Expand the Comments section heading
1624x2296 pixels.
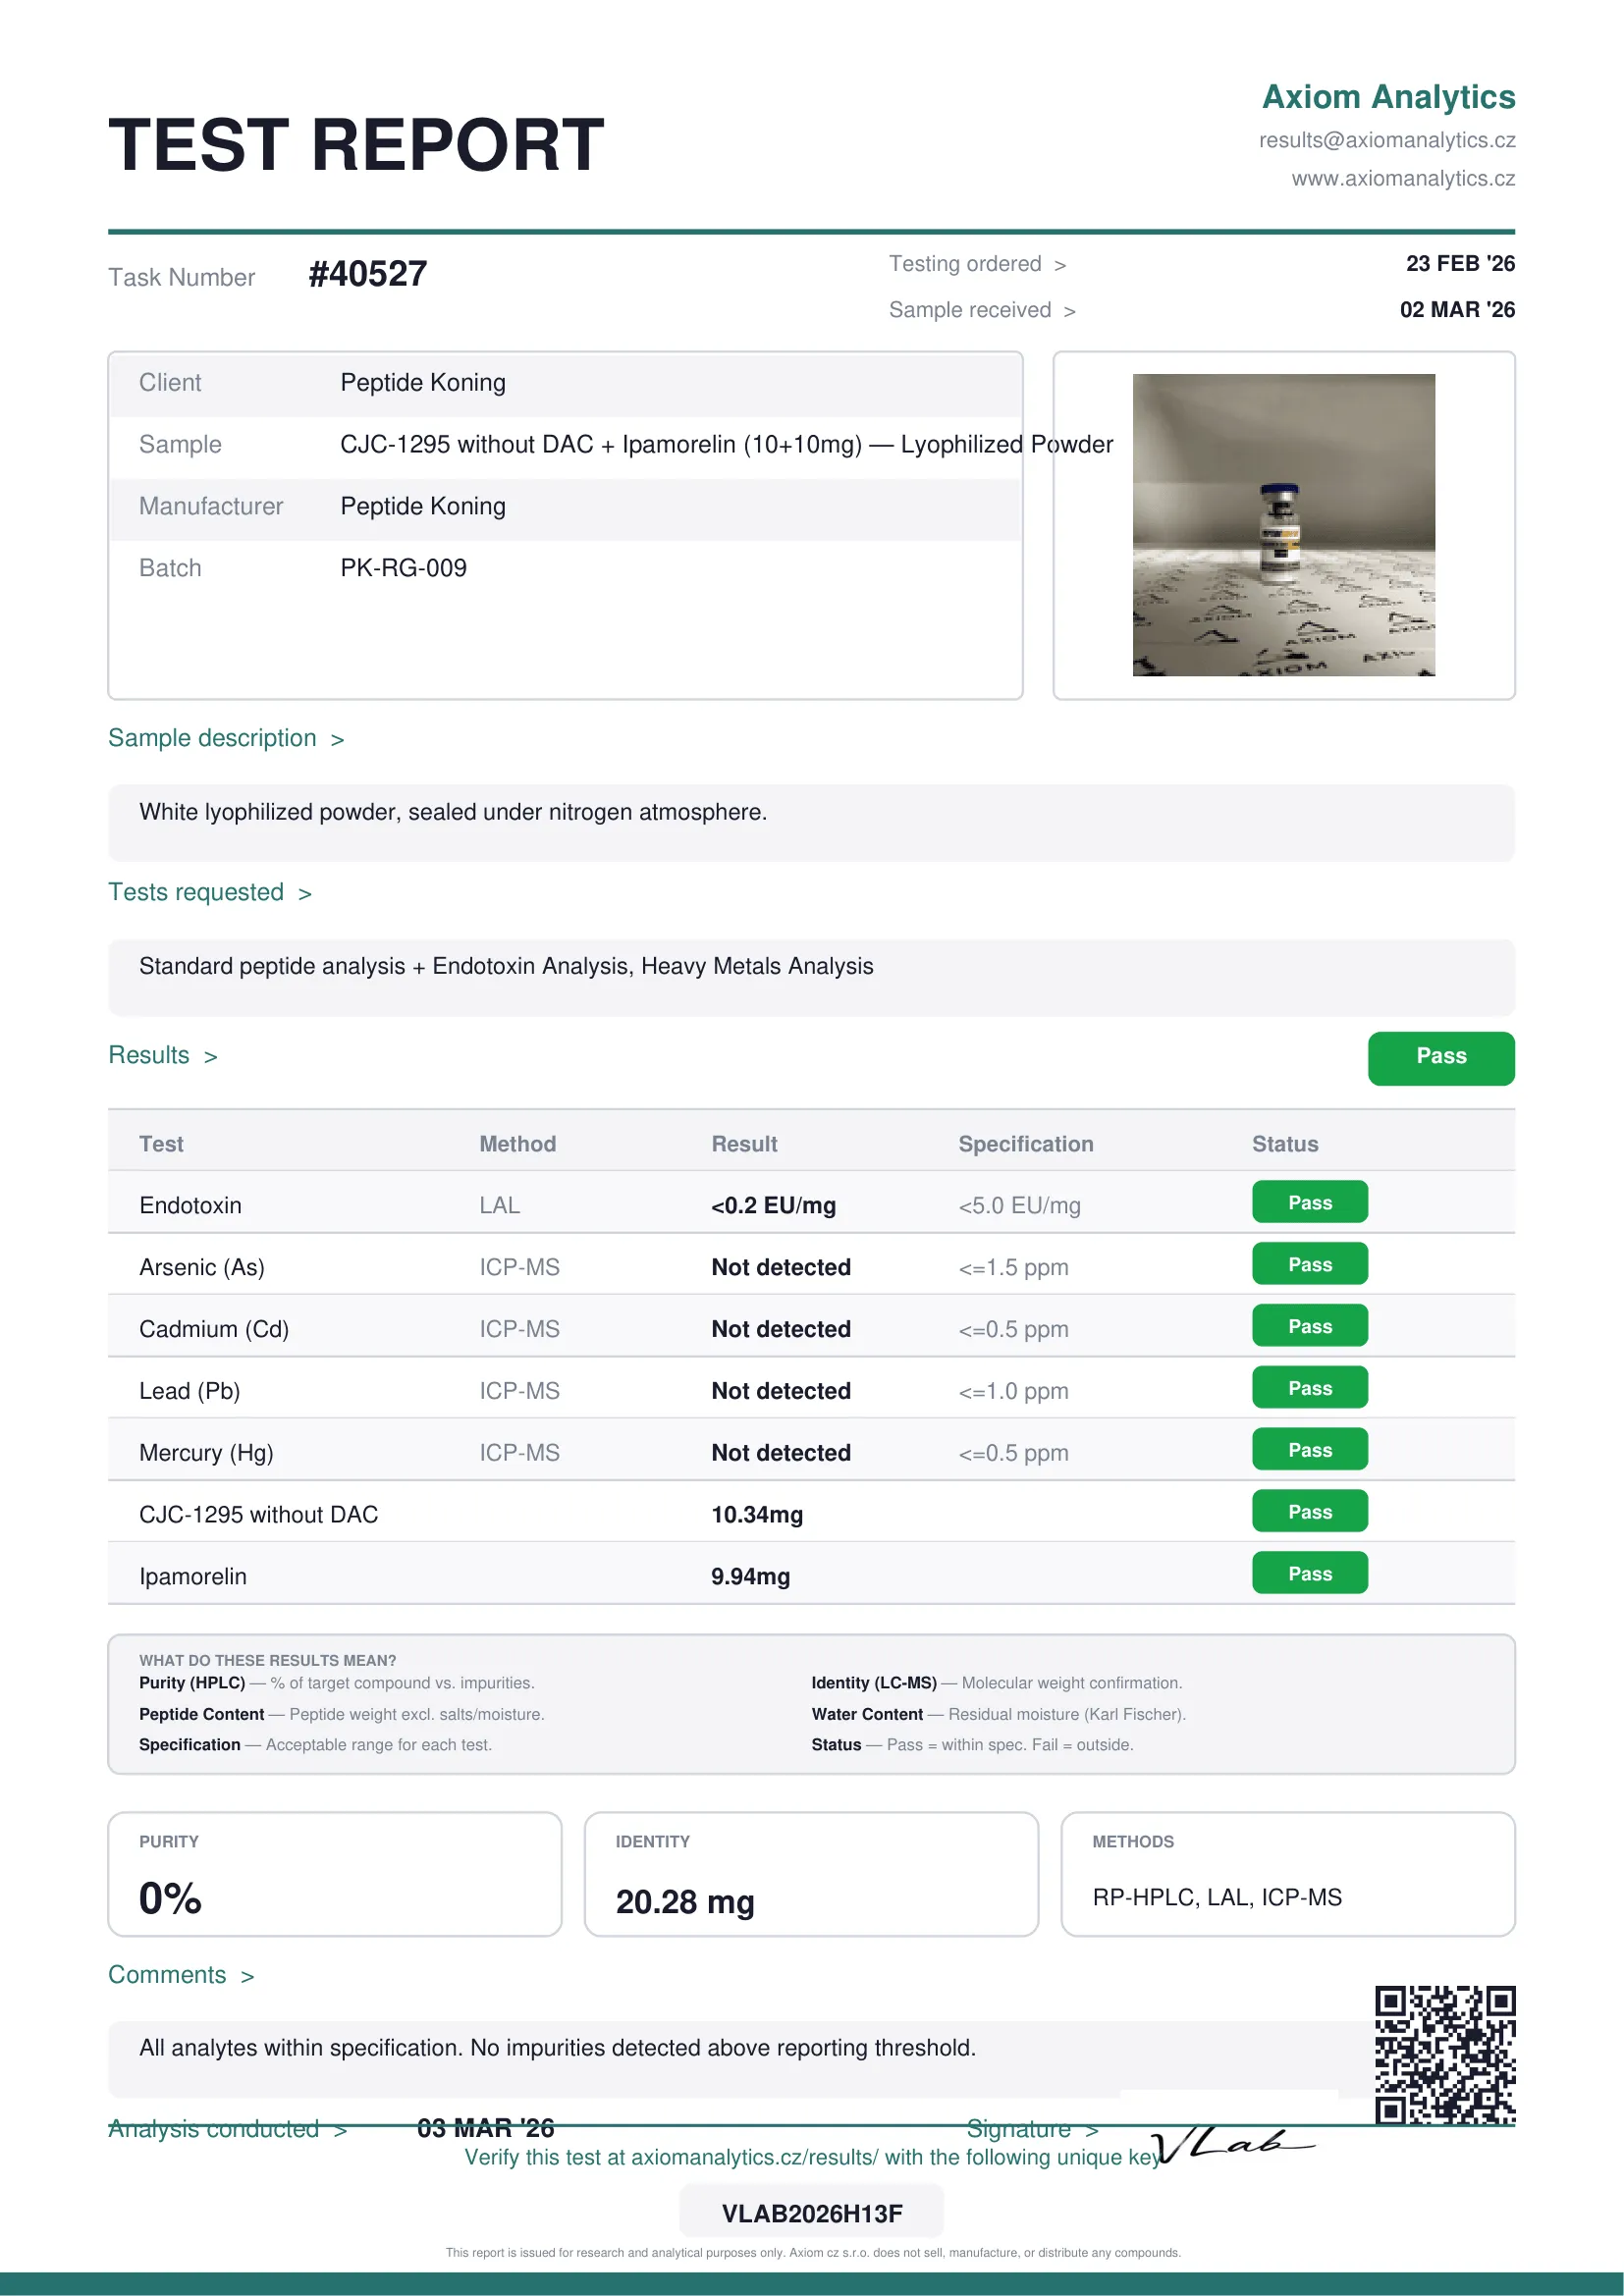[181, 1975]
